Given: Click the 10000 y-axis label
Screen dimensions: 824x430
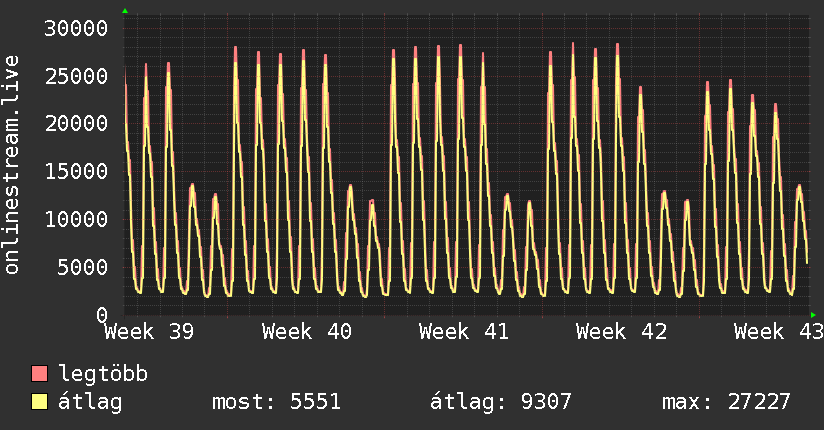Looking at the screenshot, I should [x=76, y=219].
